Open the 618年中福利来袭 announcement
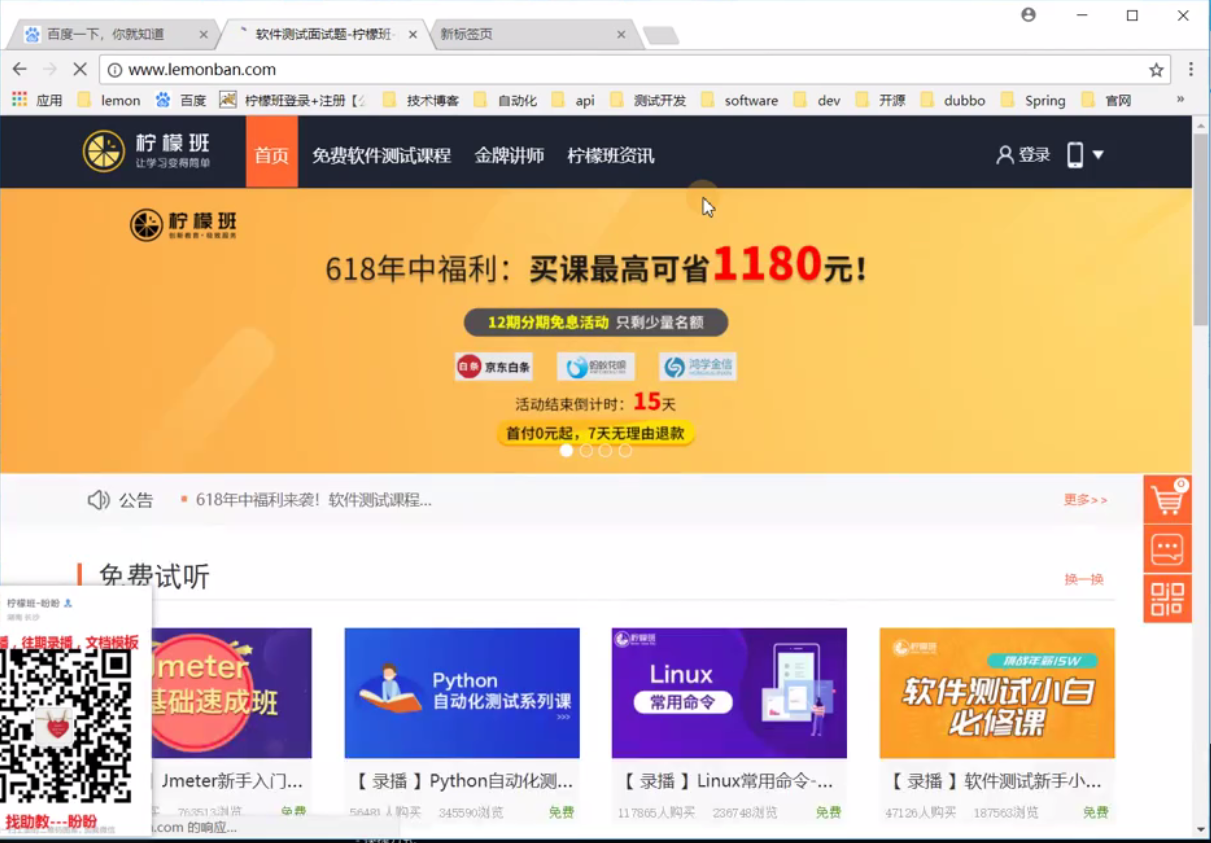The image size is (1211, 843). point(313,500)
